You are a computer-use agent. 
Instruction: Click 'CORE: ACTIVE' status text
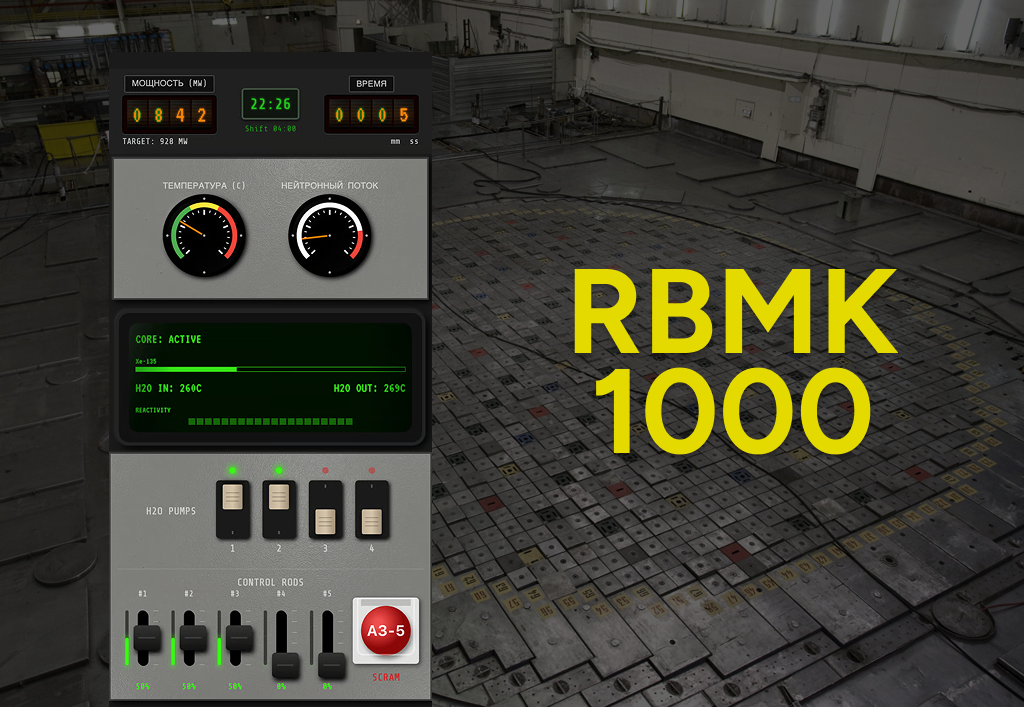tap(168, 339)
